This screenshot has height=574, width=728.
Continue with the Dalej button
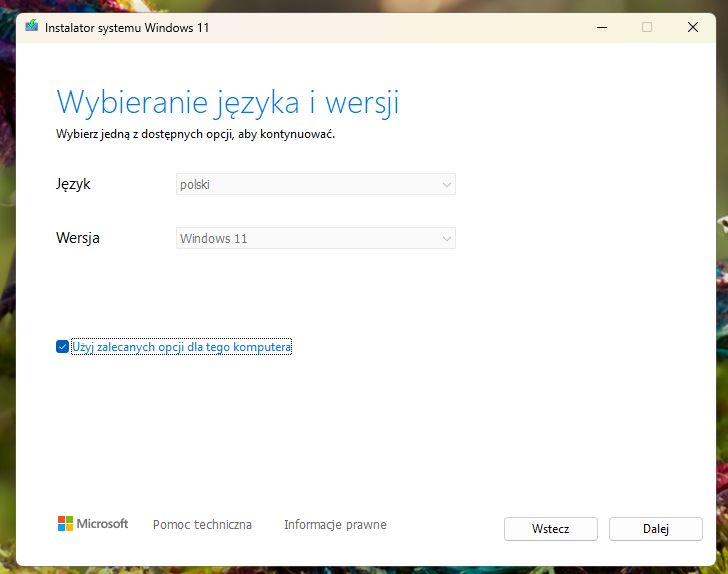[656, 529]
